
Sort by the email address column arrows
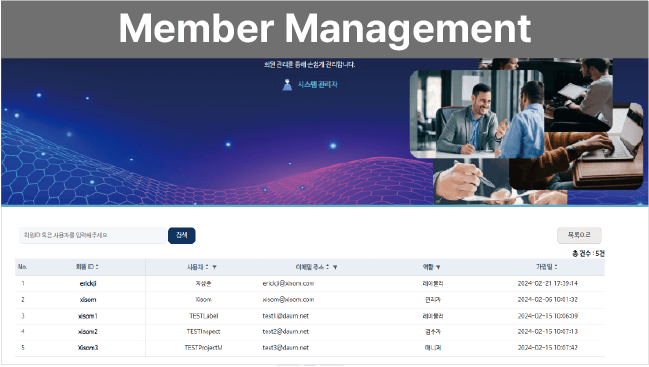[327, 267]
